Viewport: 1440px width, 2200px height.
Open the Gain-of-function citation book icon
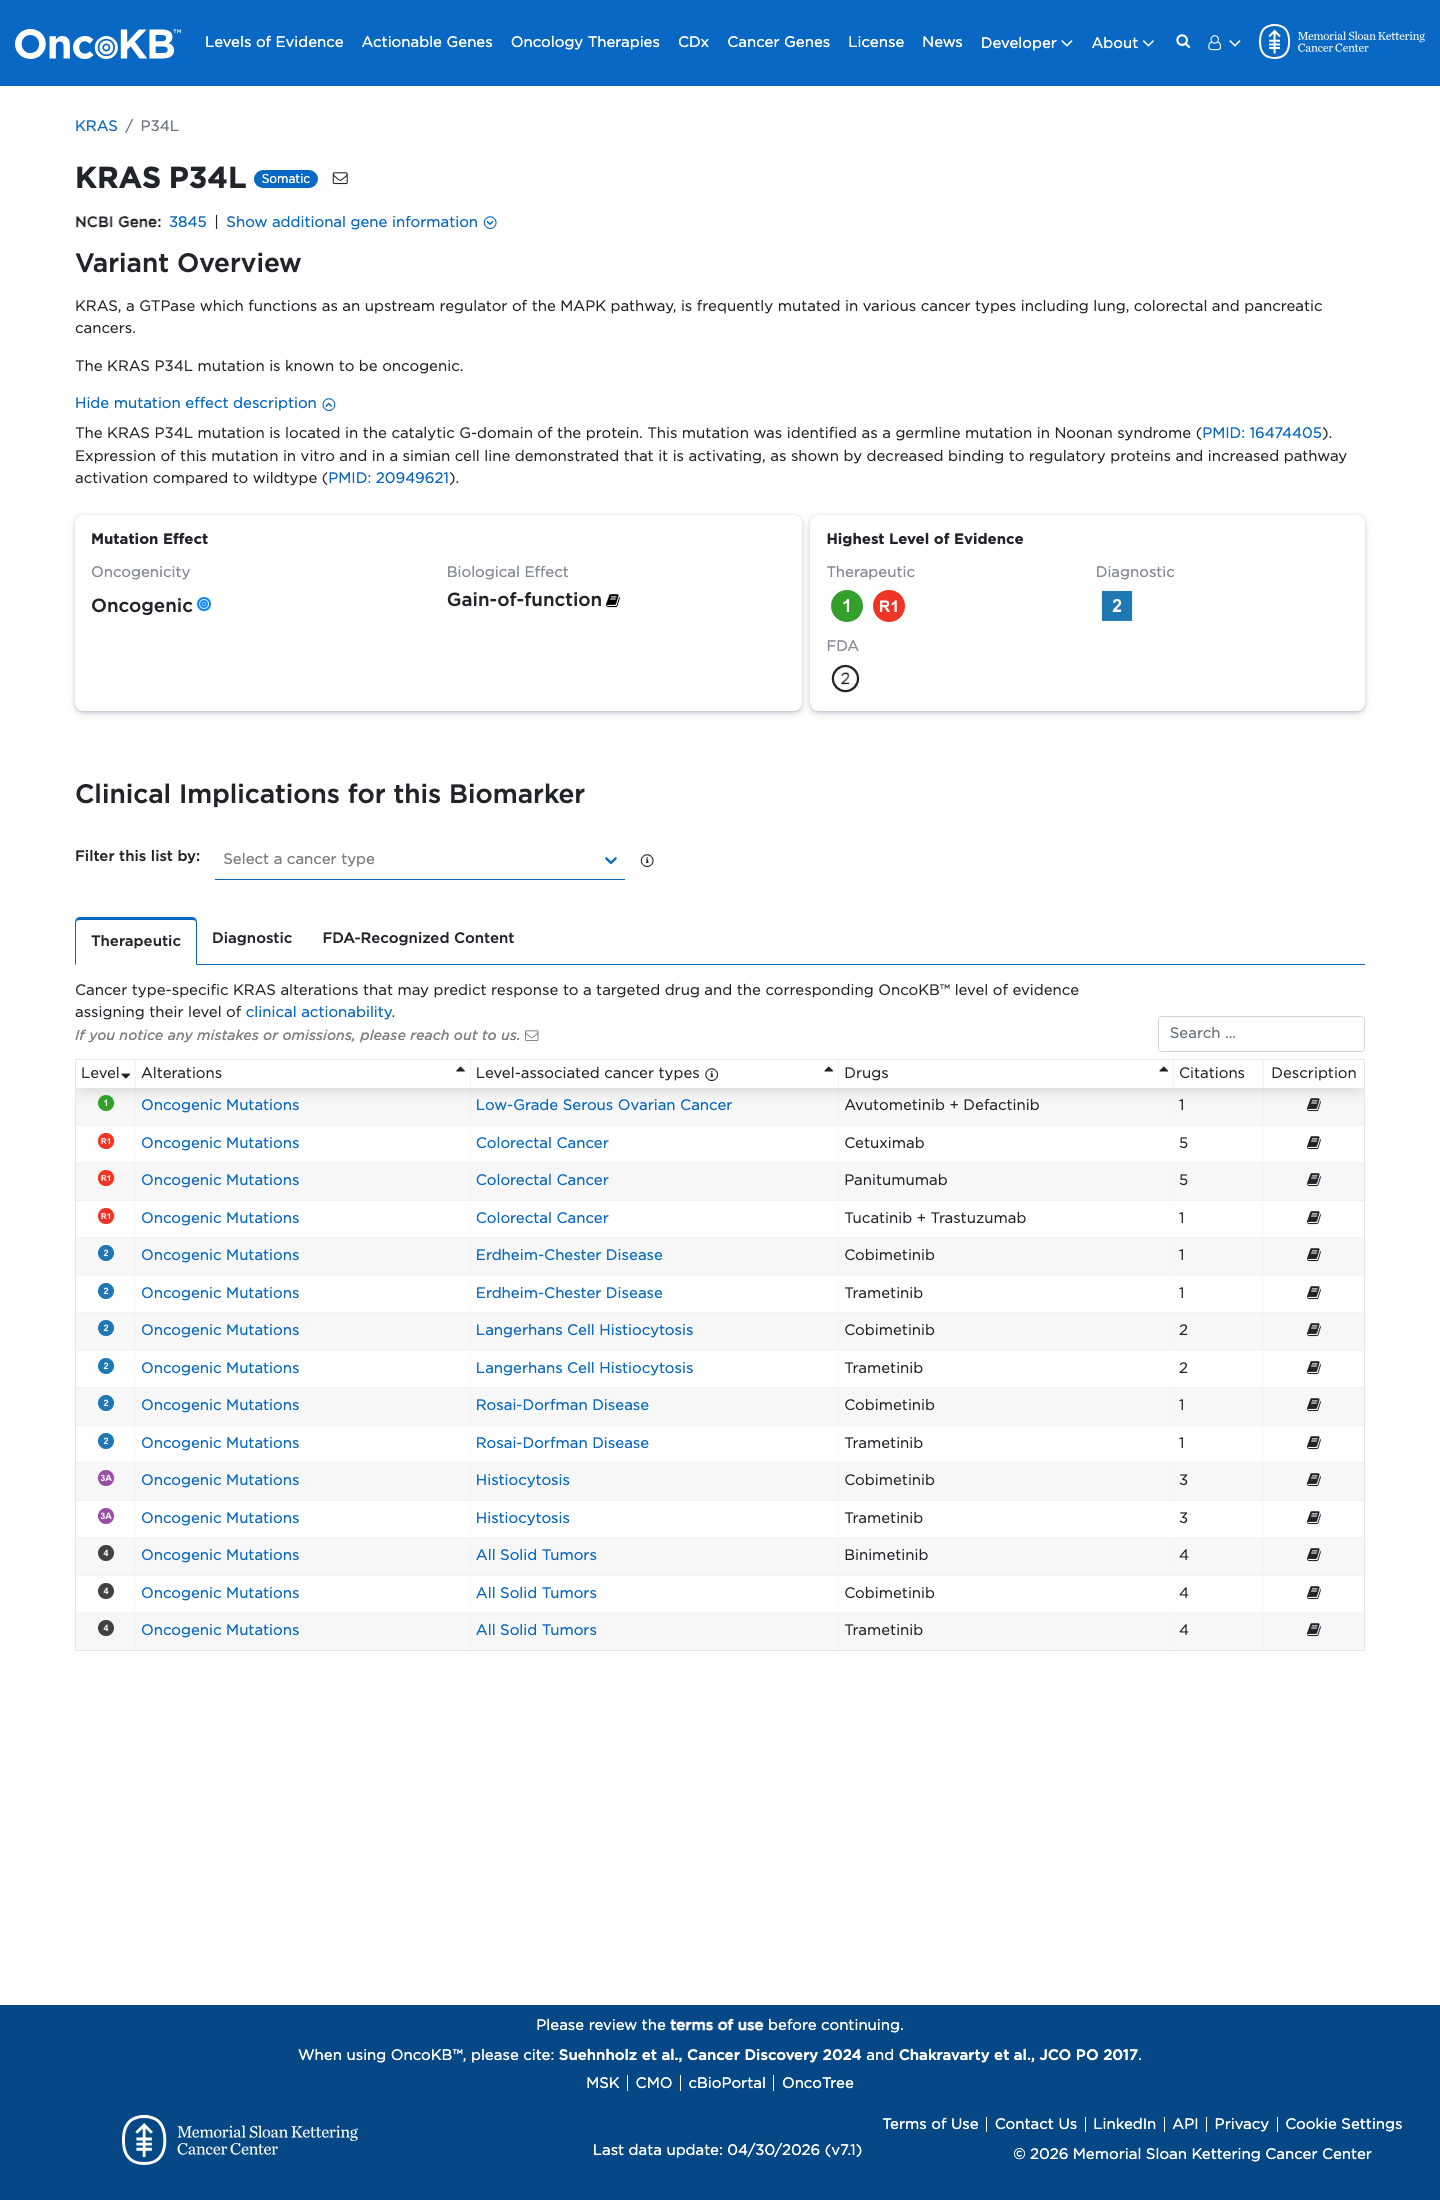613,600
